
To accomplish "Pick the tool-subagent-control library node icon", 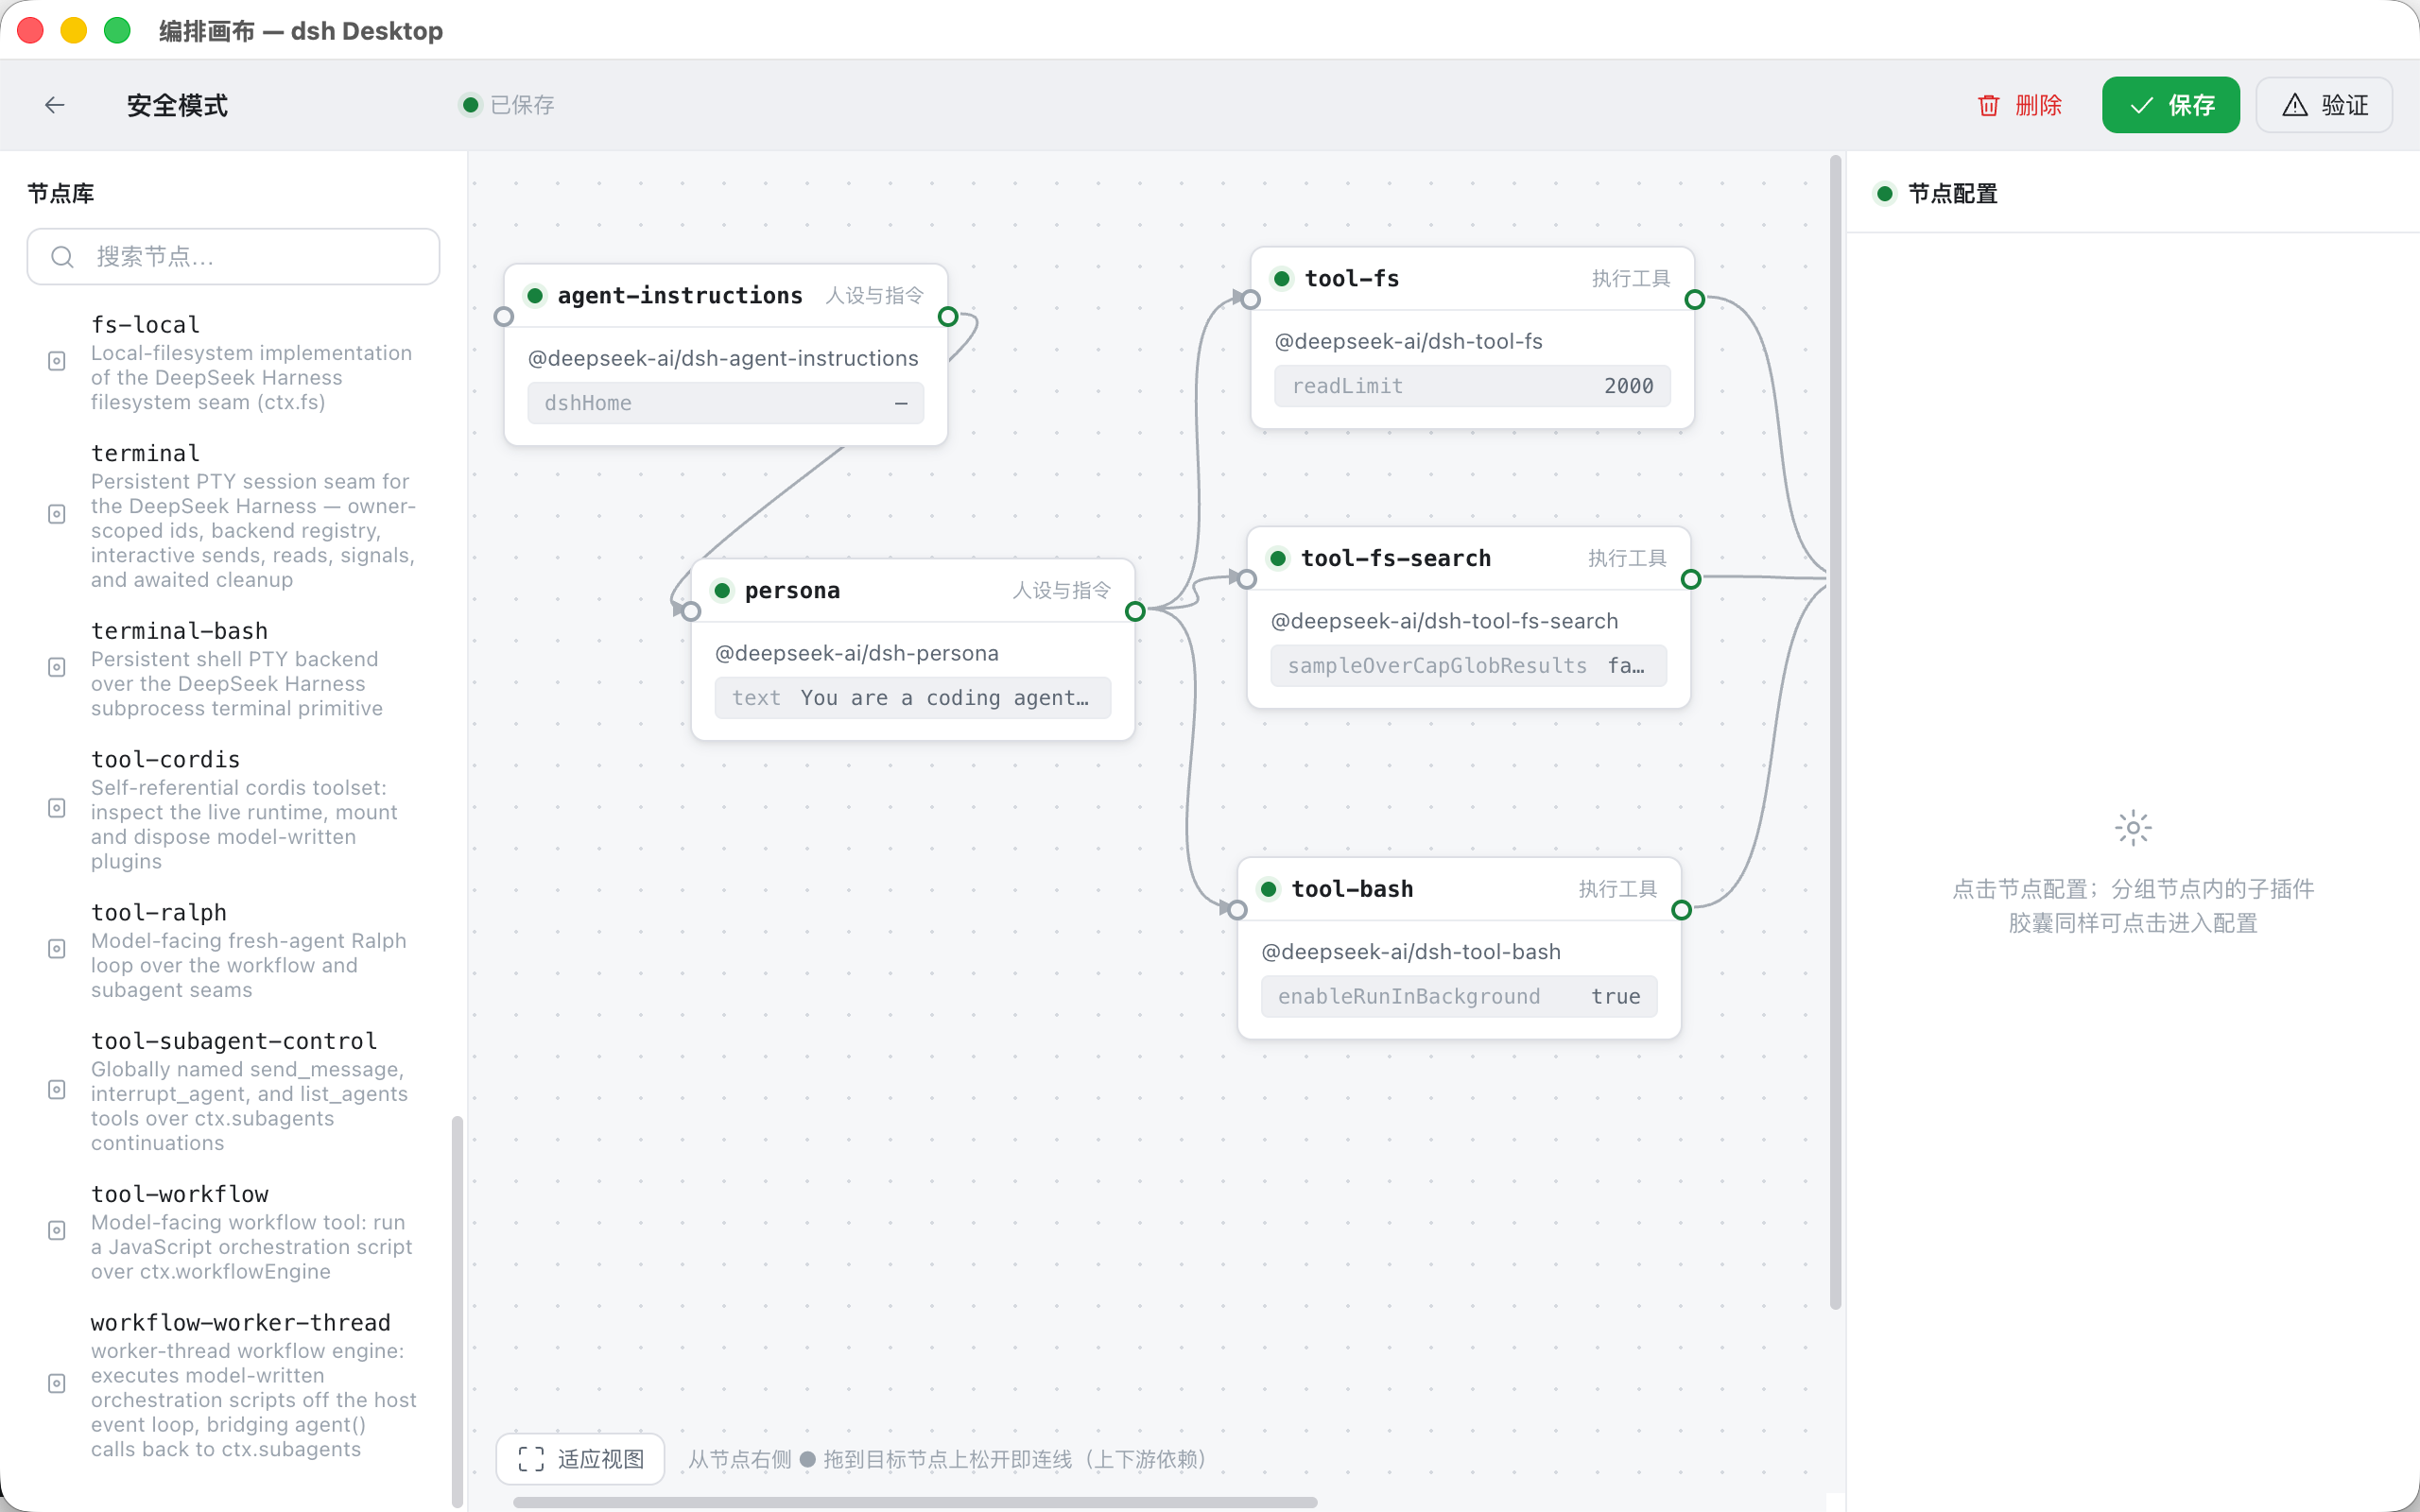I will coord(57,1090).
